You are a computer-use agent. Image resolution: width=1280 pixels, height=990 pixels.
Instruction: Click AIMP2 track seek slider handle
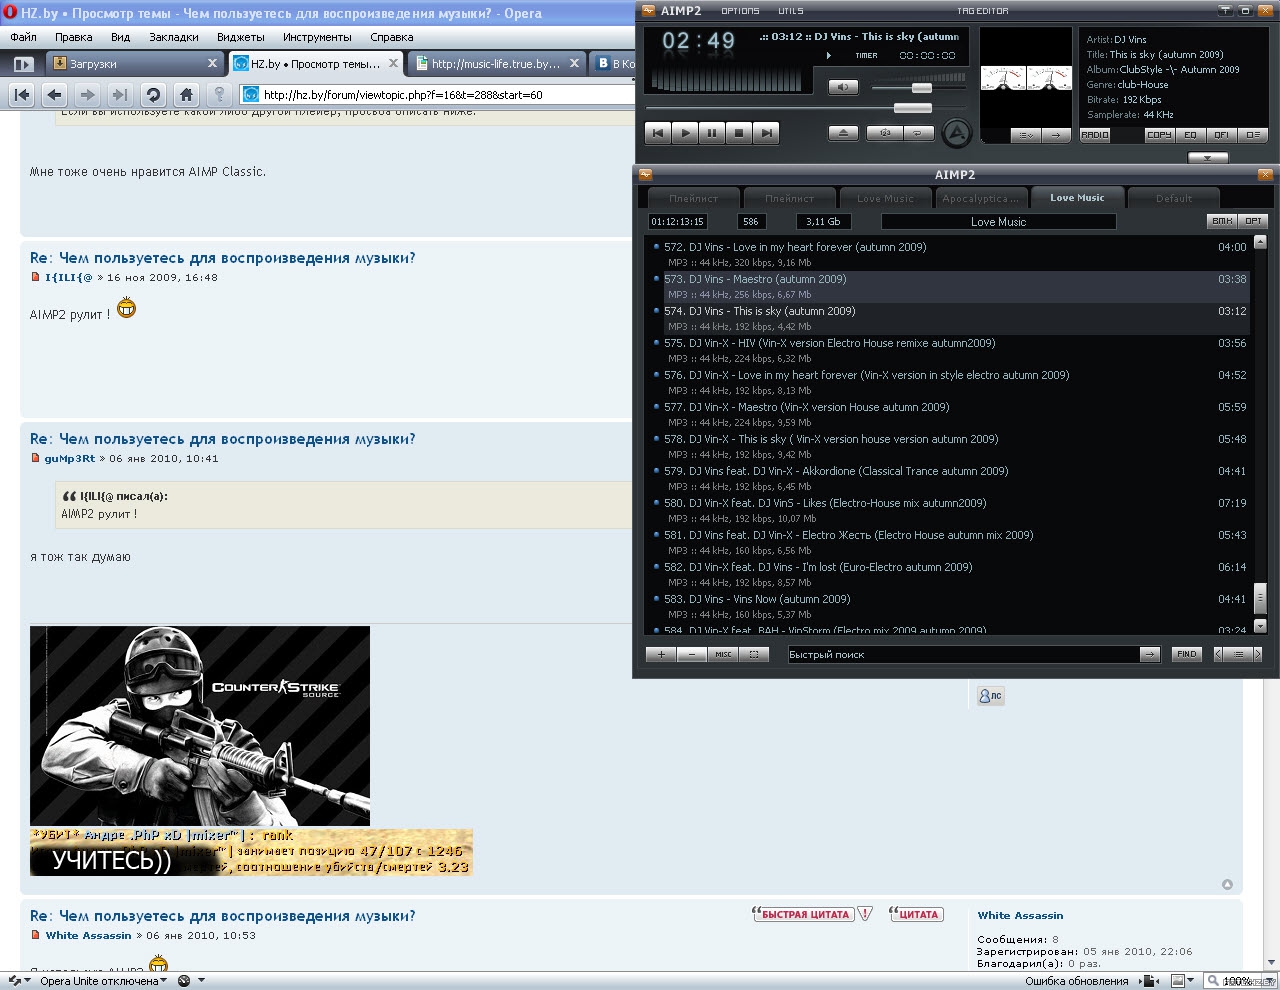[912, 108]
